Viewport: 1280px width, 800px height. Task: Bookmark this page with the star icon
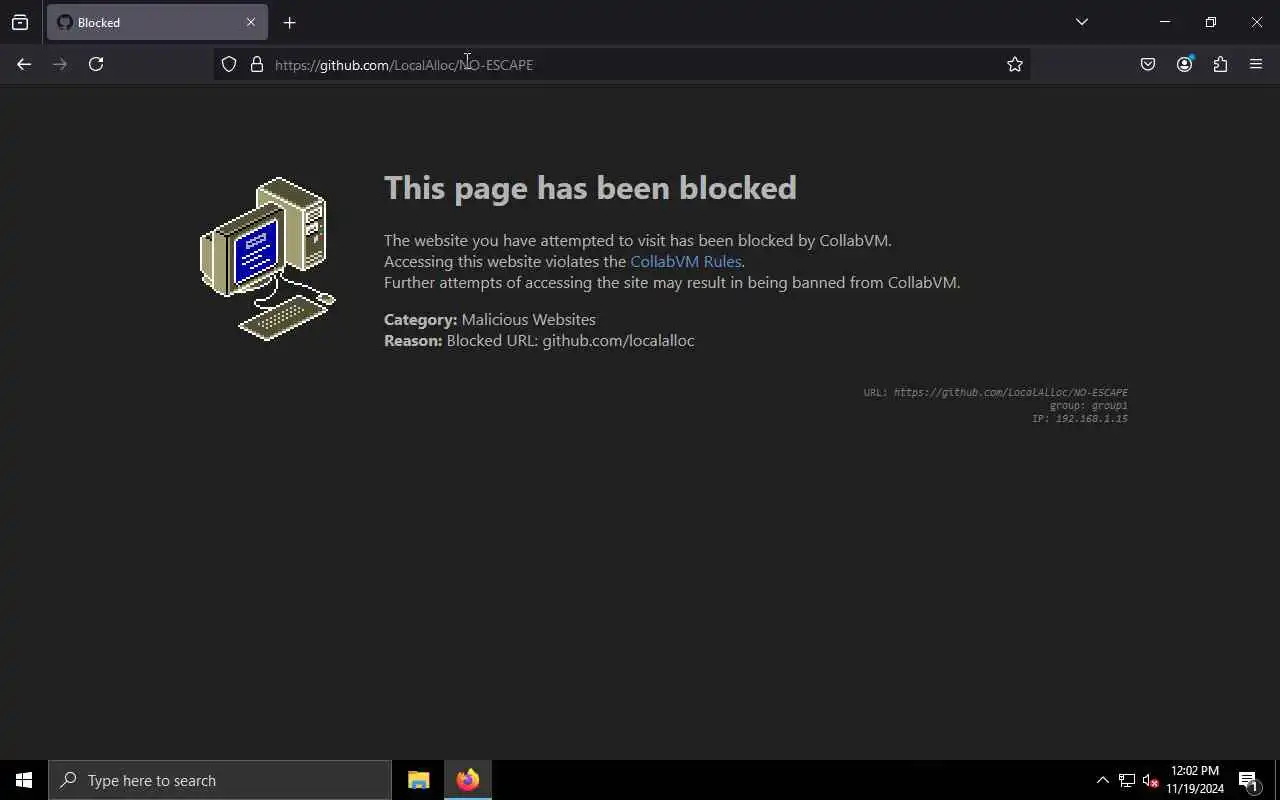click(x=1015, y=64)
